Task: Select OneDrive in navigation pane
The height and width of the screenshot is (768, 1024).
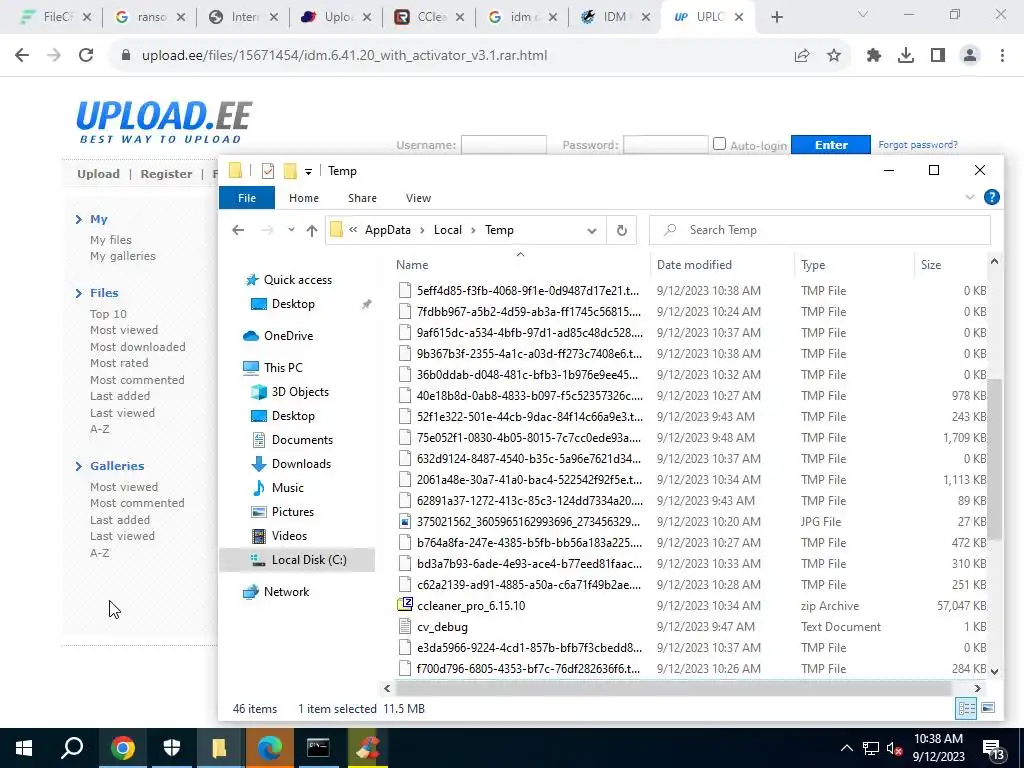Action: click(x=288, y=336)
